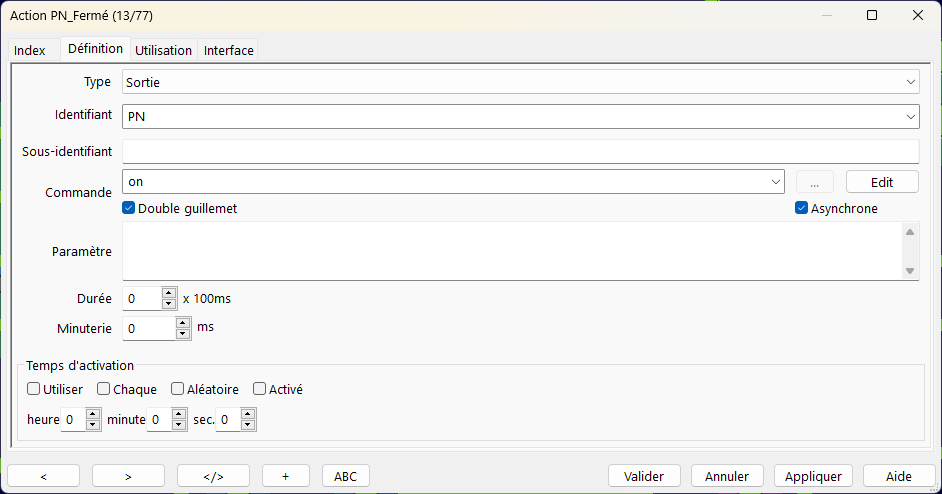Open the Interface tab

(228, 50)
